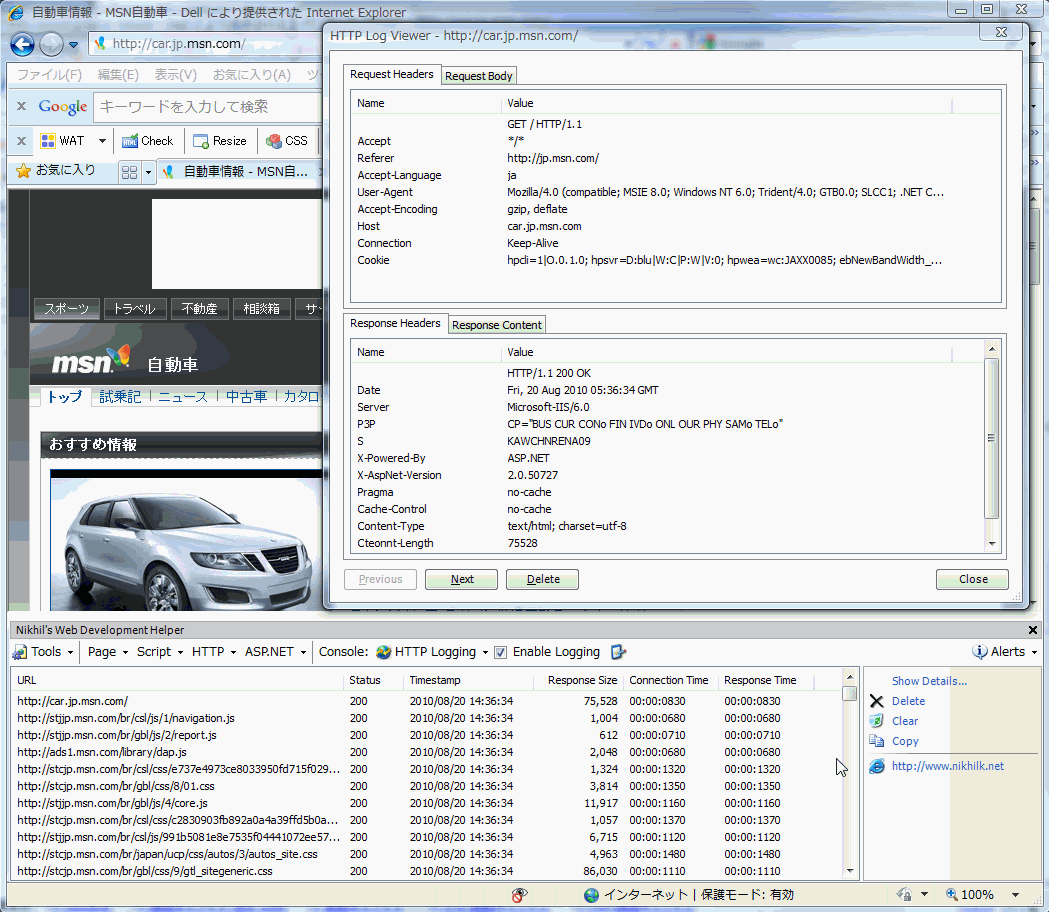Open the http://www.nikhilk.net link

[x=947, y=766]
